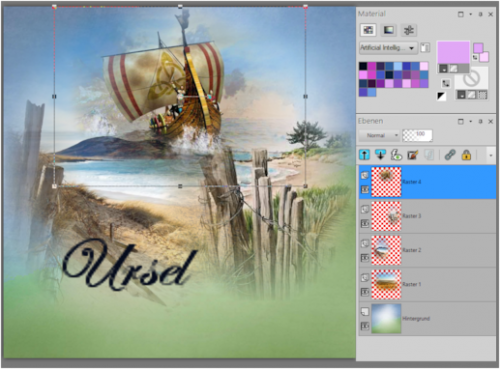Screen dimensions: 500x369
Task: Click the layer opacity field showing 100
Action: point(417,135)
